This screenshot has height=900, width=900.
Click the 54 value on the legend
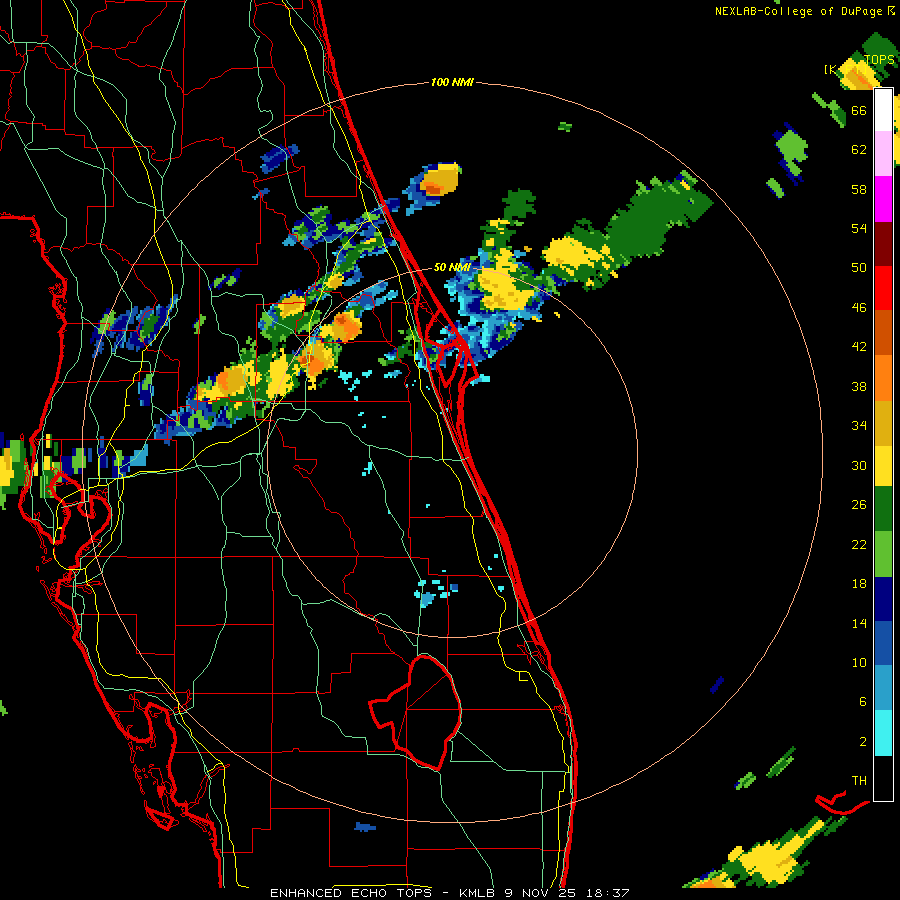859,228
